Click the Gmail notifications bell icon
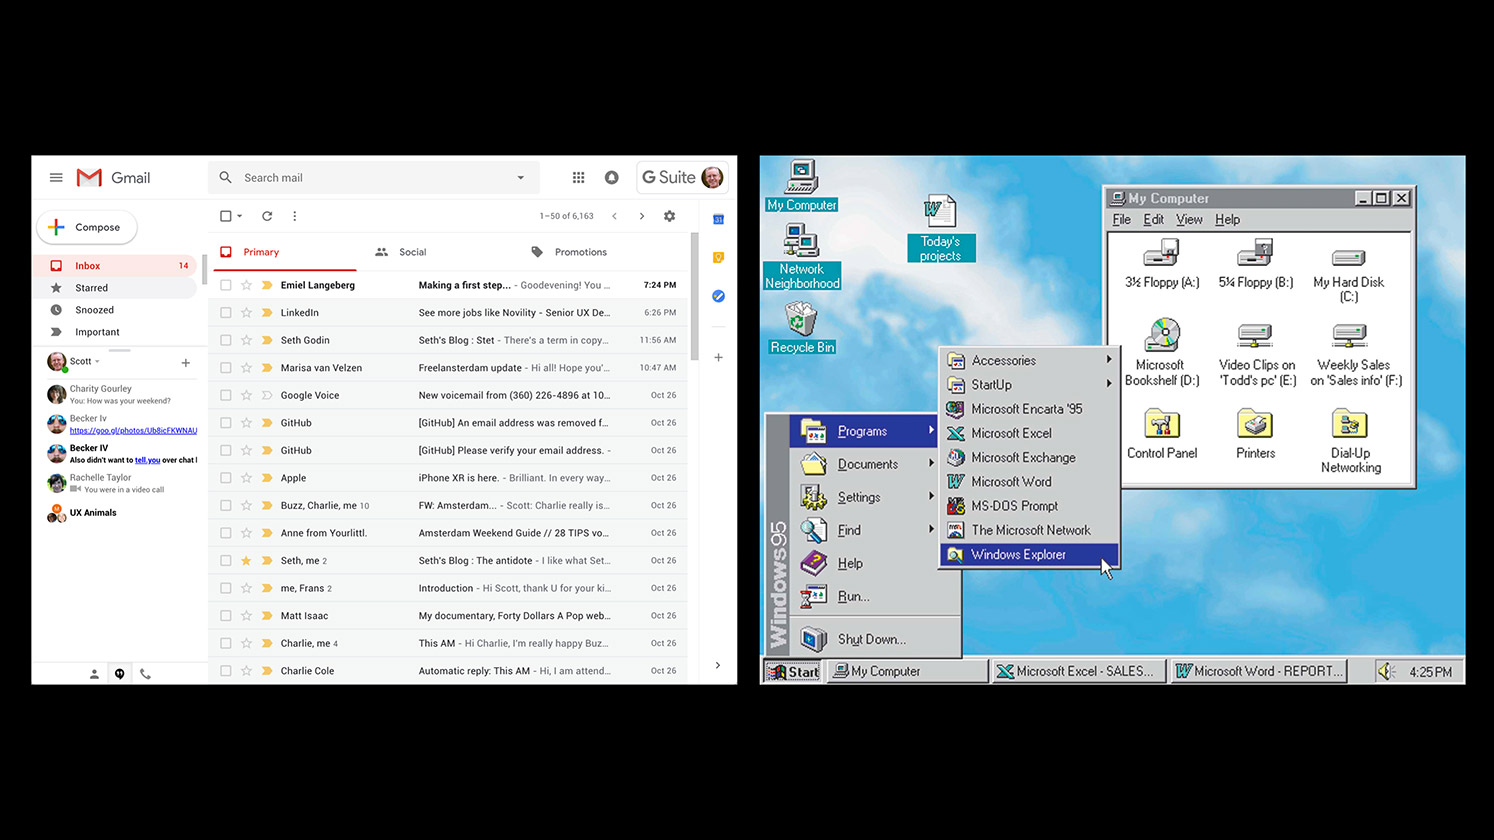This screenshot has height=840, width=1494. pyautogui.click(x=611, y=178)
